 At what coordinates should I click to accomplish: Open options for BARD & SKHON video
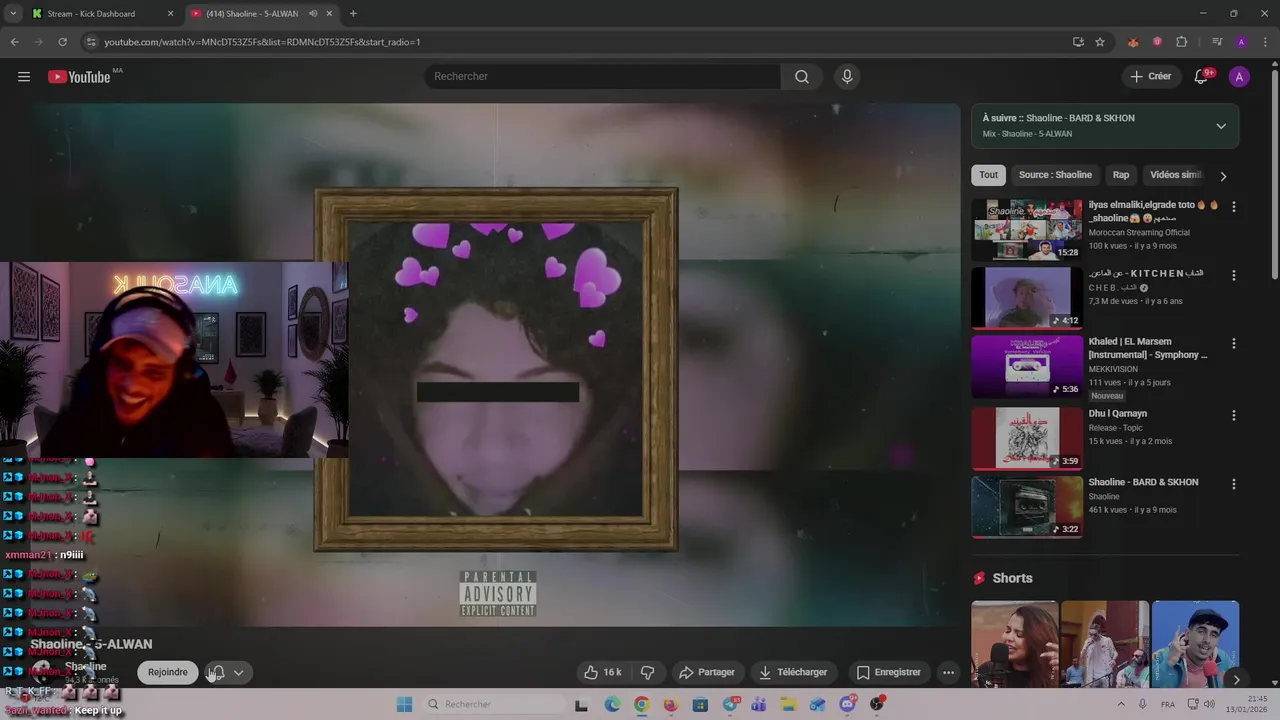point(1233,483)
